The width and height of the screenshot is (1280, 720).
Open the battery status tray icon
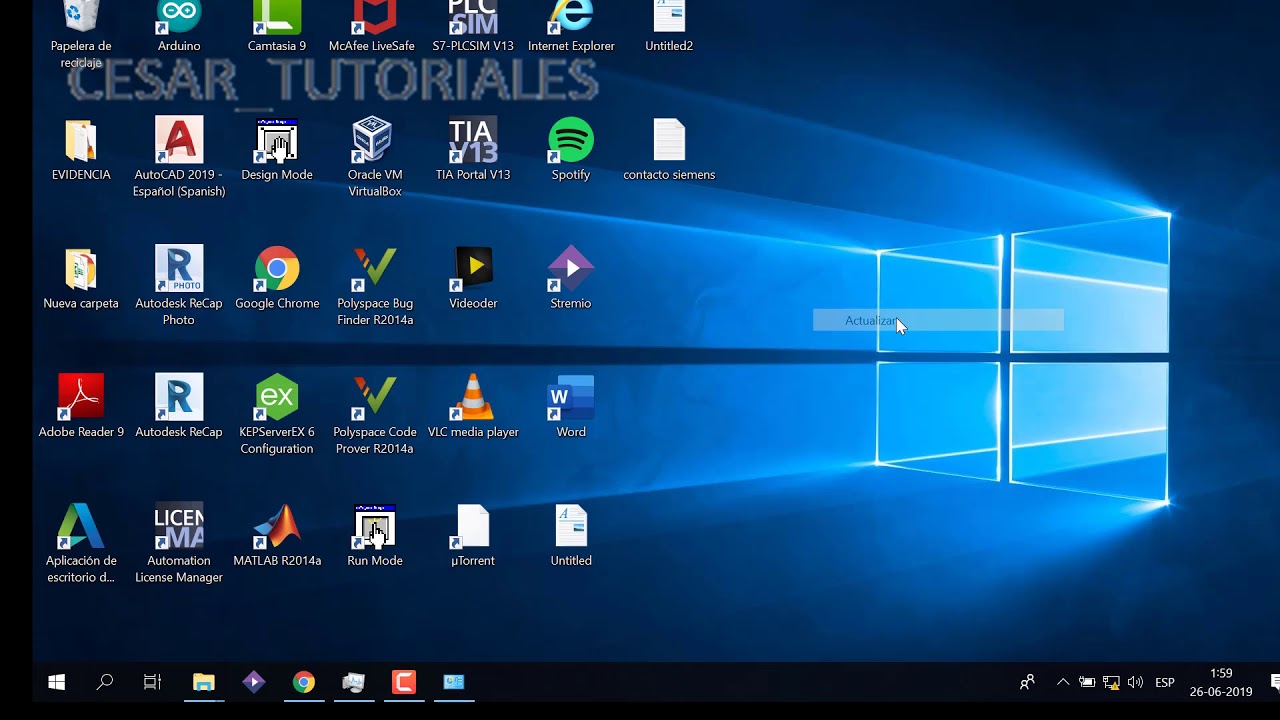coord(1087,682)
